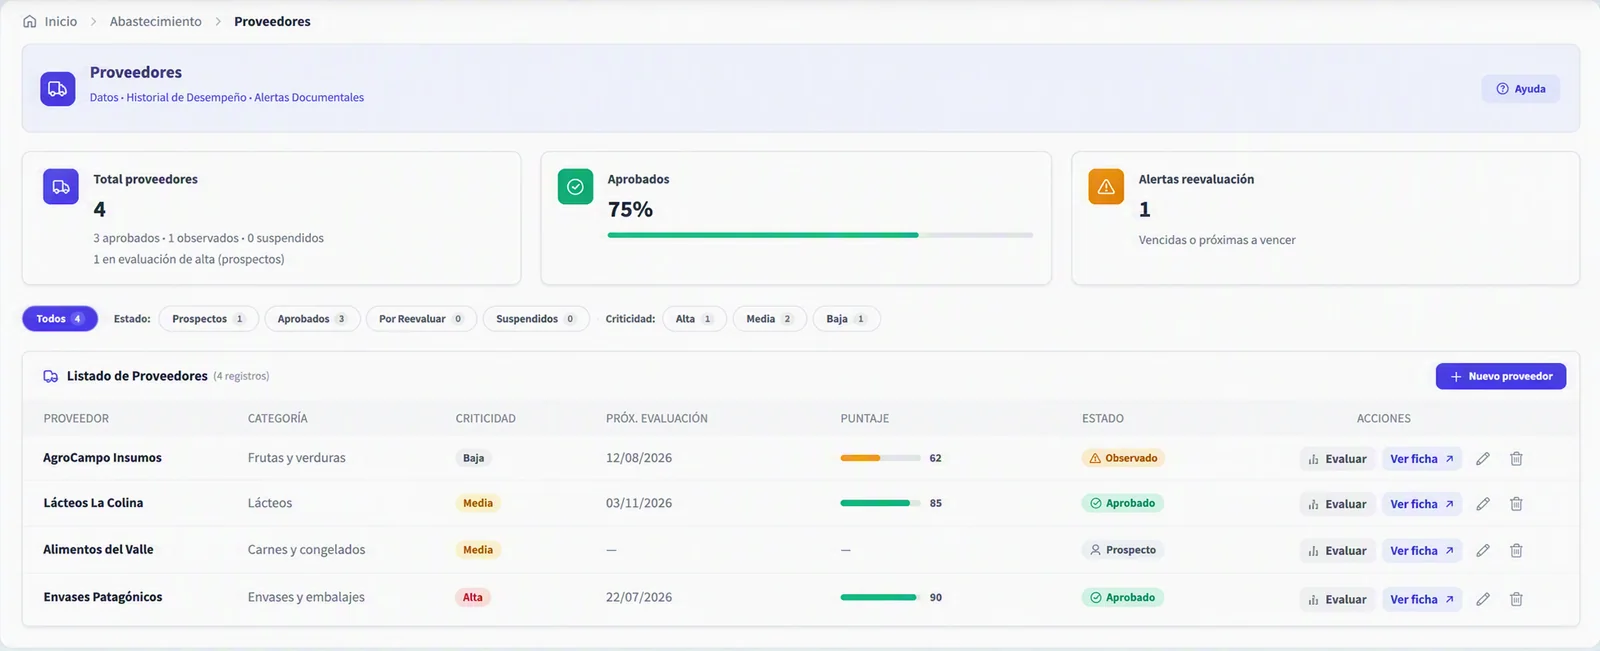Click Evaluar for Lácteos La Colina
The image size is (1600, 651).
click(1337, 504)
